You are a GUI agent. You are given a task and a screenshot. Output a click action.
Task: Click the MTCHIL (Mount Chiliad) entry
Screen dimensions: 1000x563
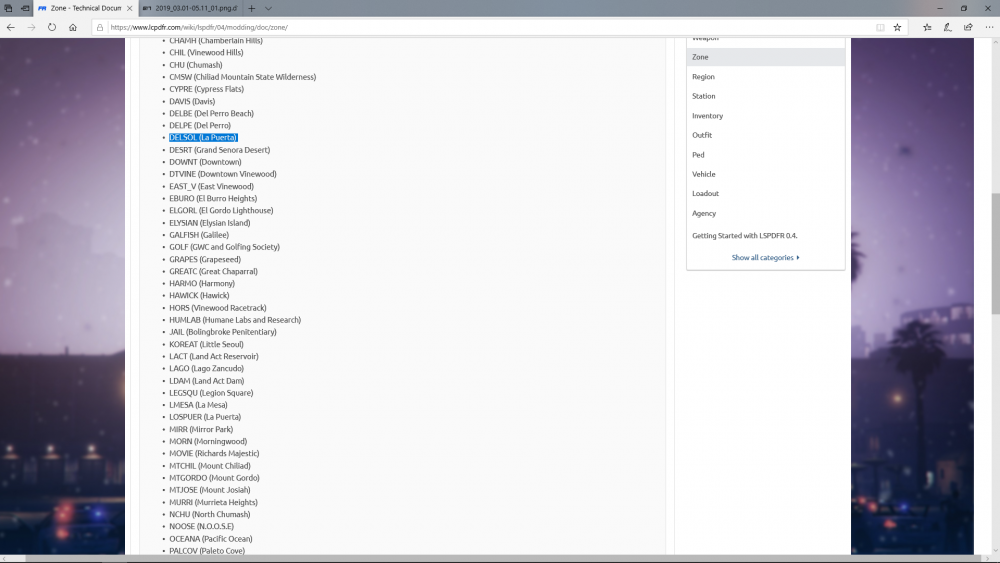210,466
